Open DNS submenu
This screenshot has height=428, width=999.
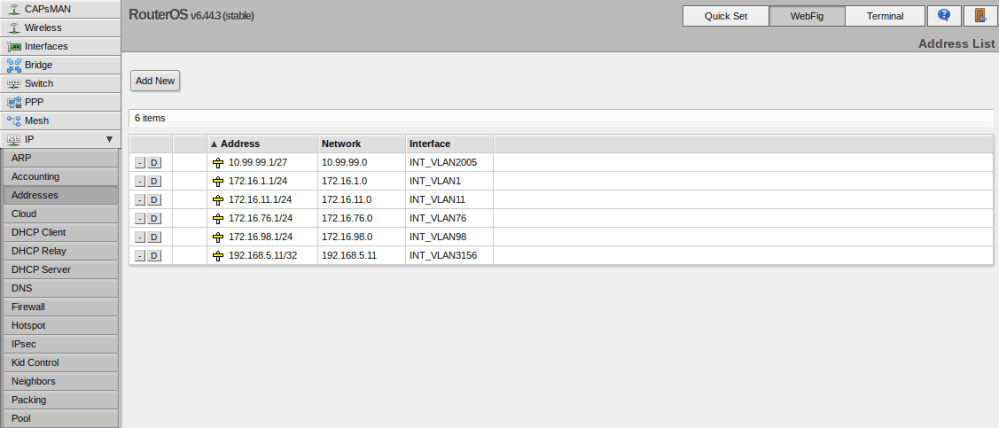point(60,288)
